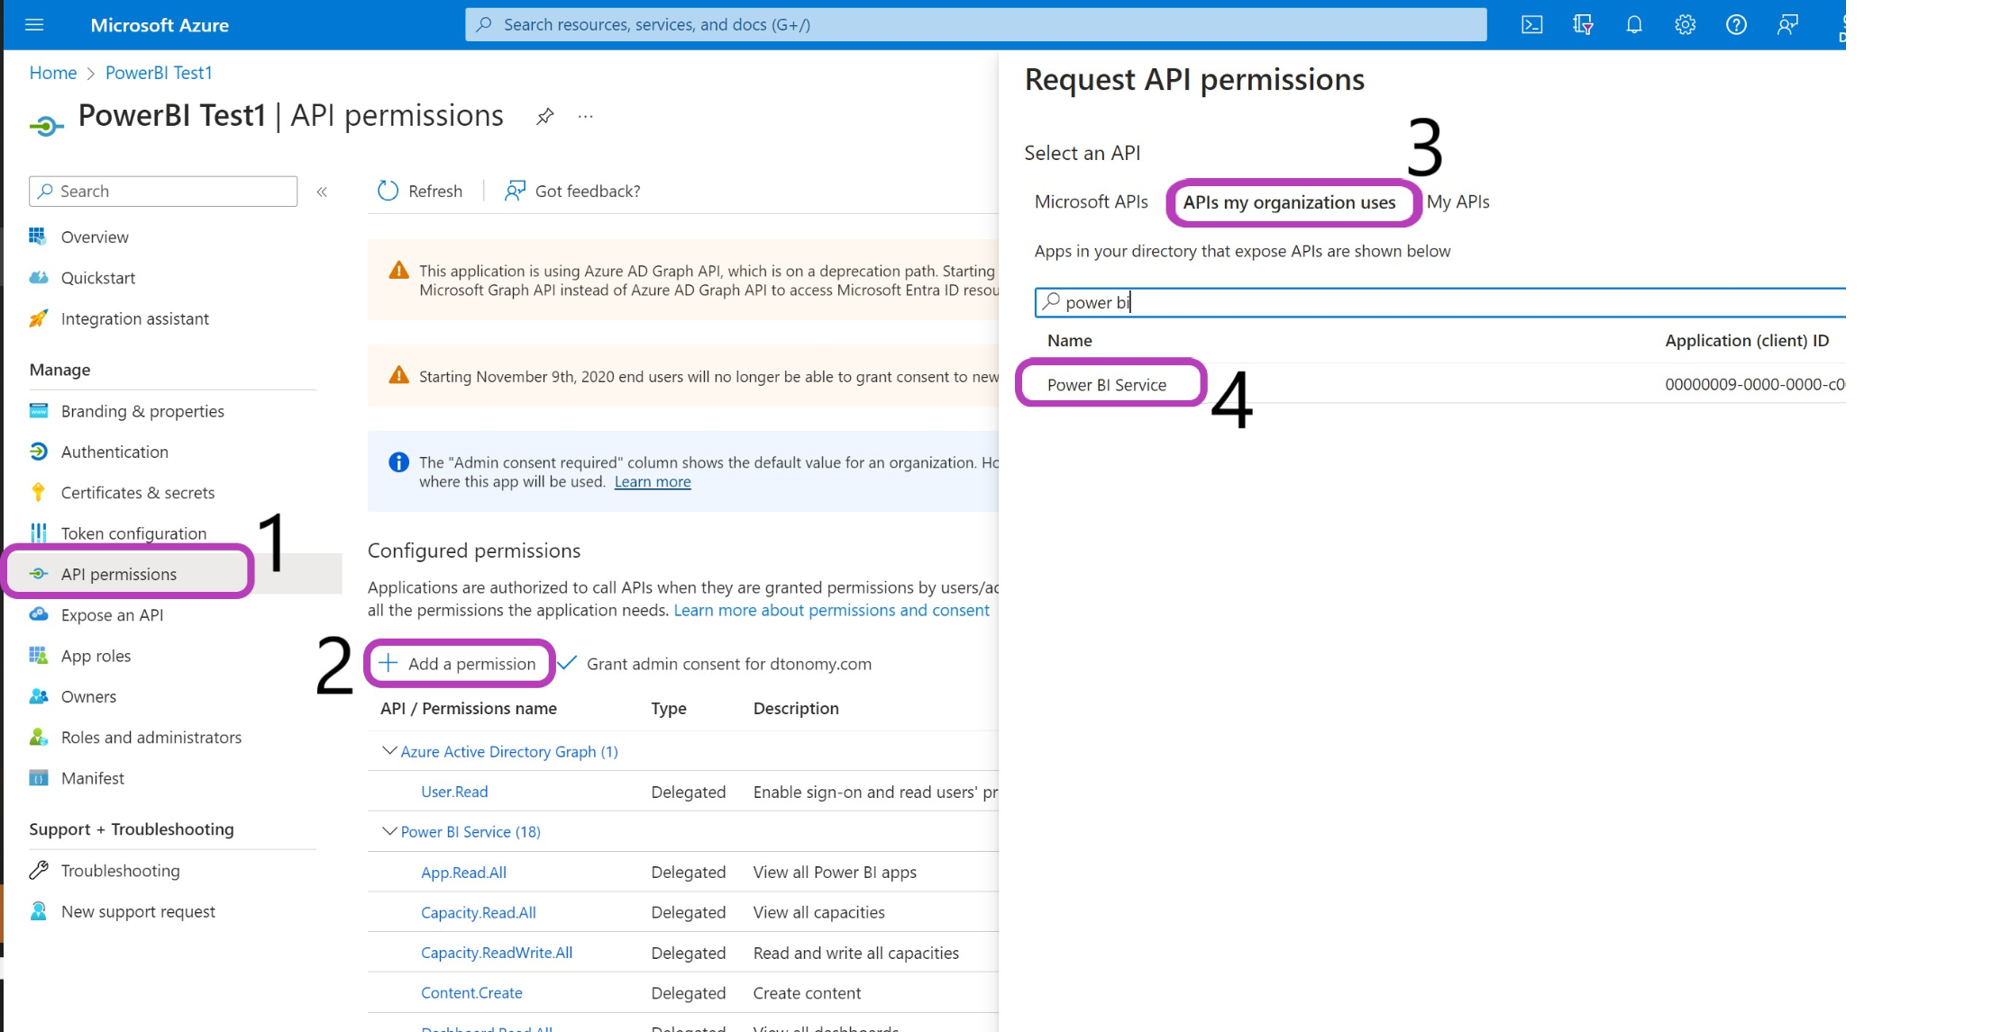Click the global search resources box

click(x=975, y=25)
